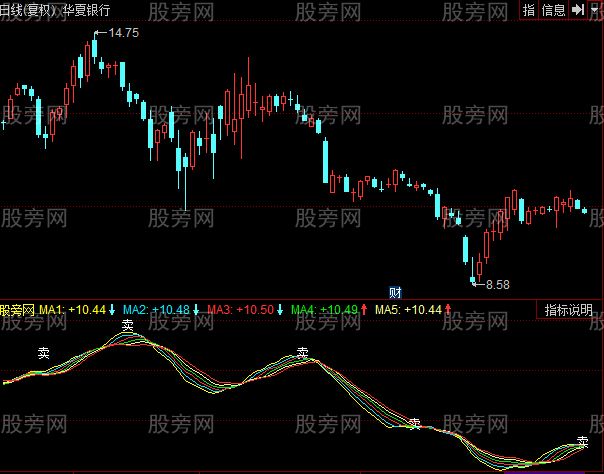Image resolution: width=604 pixels, height=474 pixels.
Task: Click the 指 indicator button
Action: point(529,9)
